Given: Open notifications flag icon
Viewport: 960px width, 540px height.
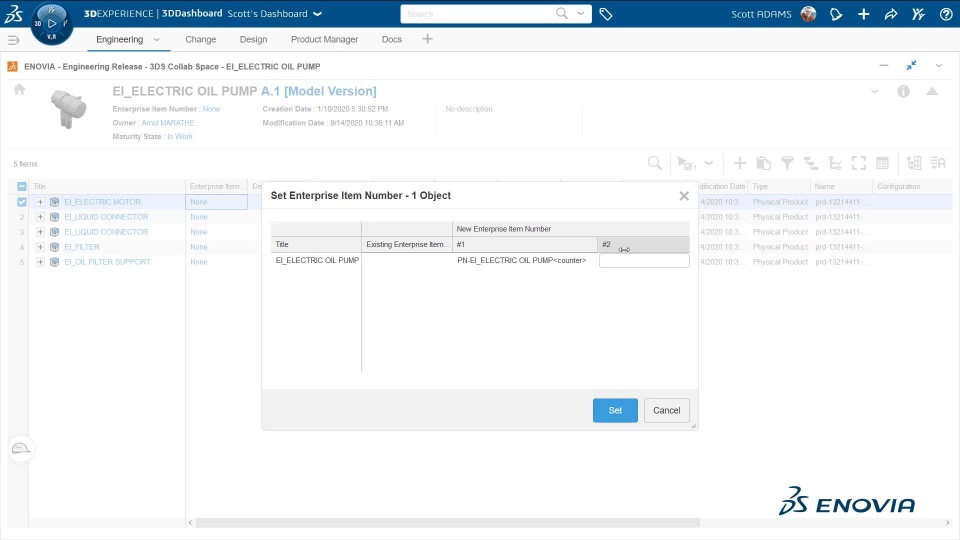Looking at the screenshot, I should coord(836,14).
